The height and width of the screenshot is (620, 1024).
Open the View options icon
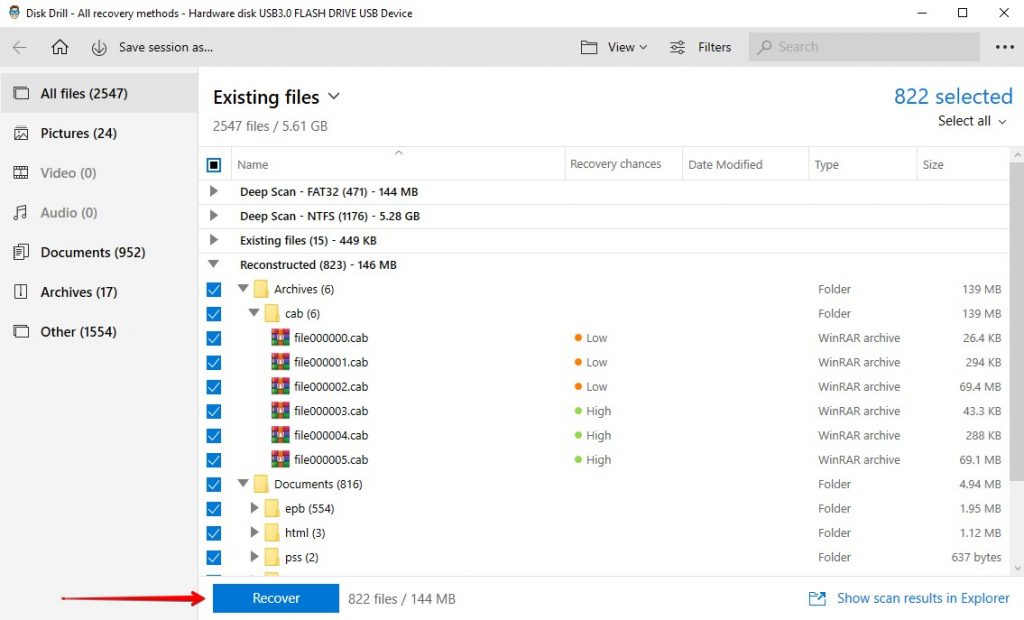click(590, 46)
